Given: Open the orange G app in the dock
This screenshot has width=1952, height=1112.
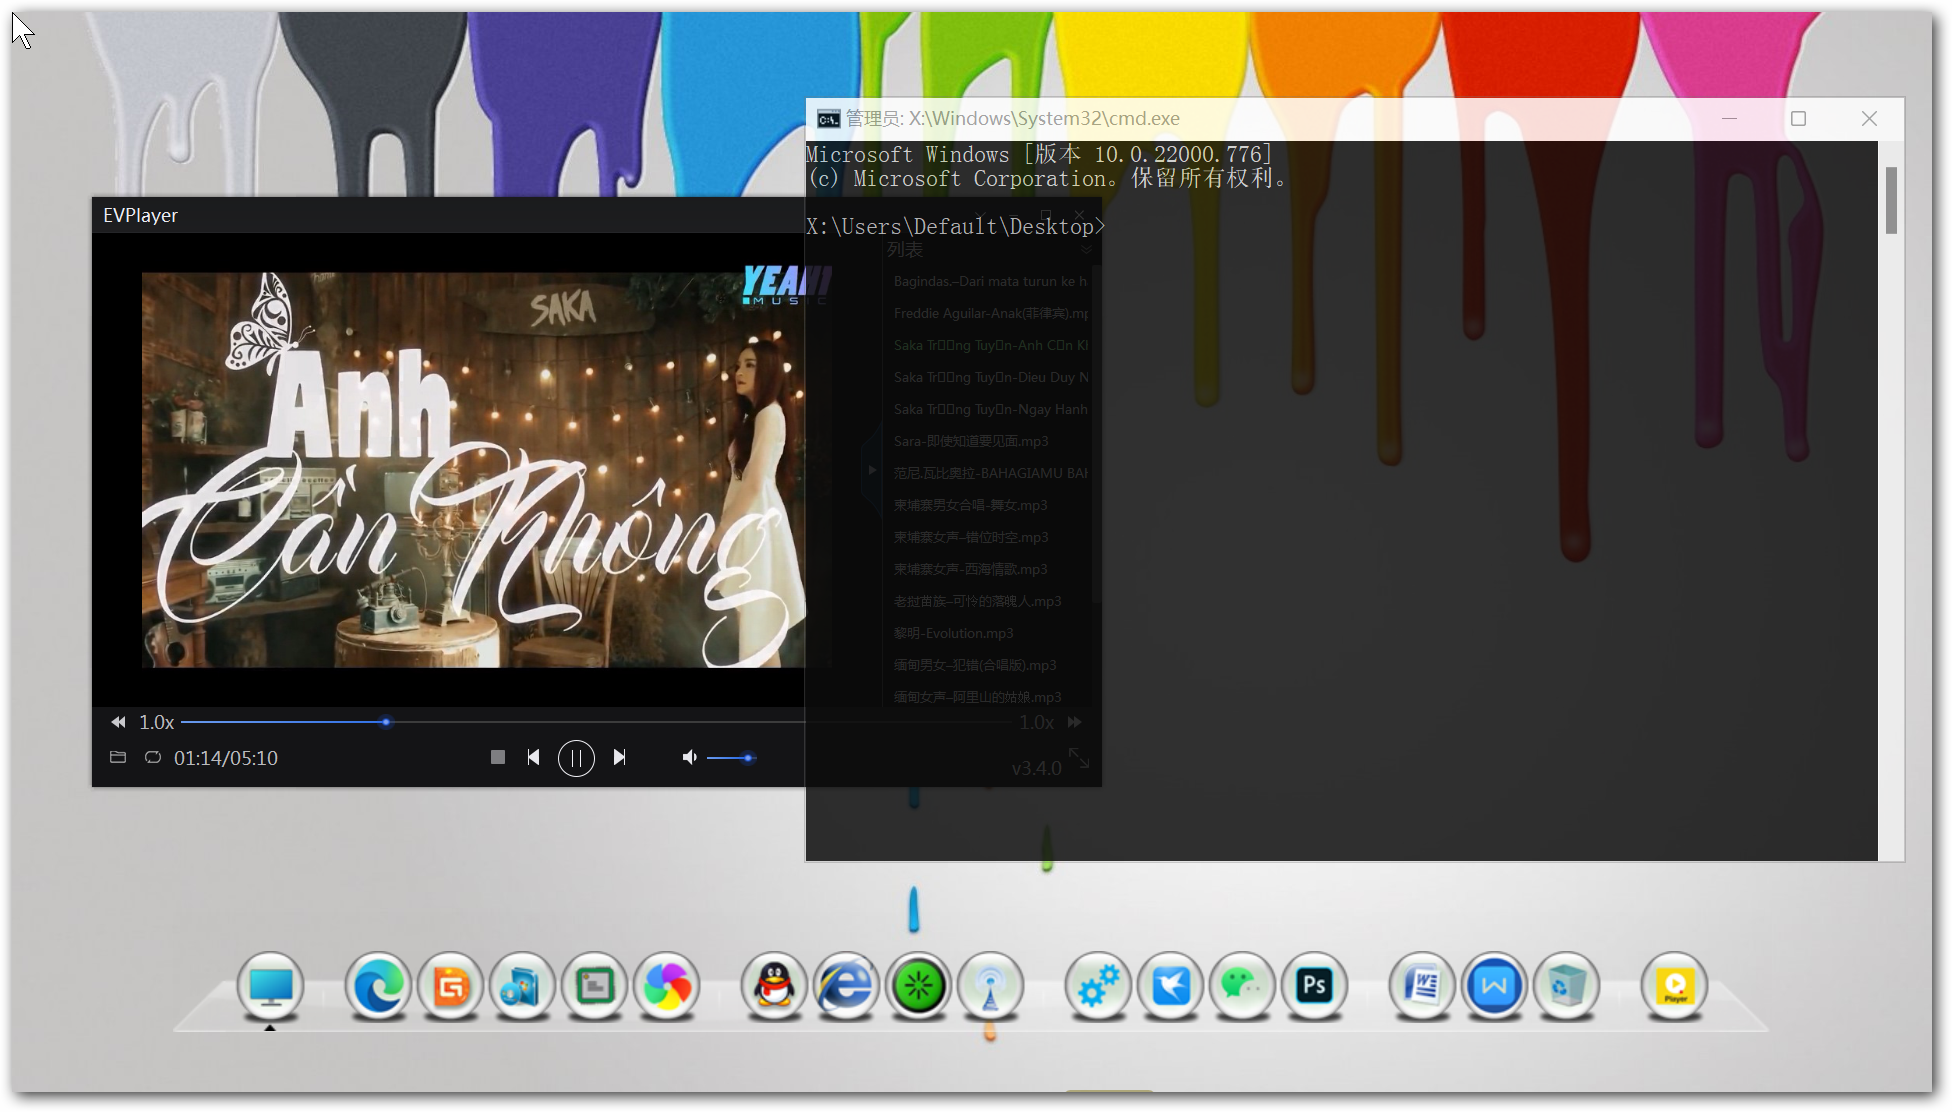Looking at the screenshot, I should coord(450,986).
